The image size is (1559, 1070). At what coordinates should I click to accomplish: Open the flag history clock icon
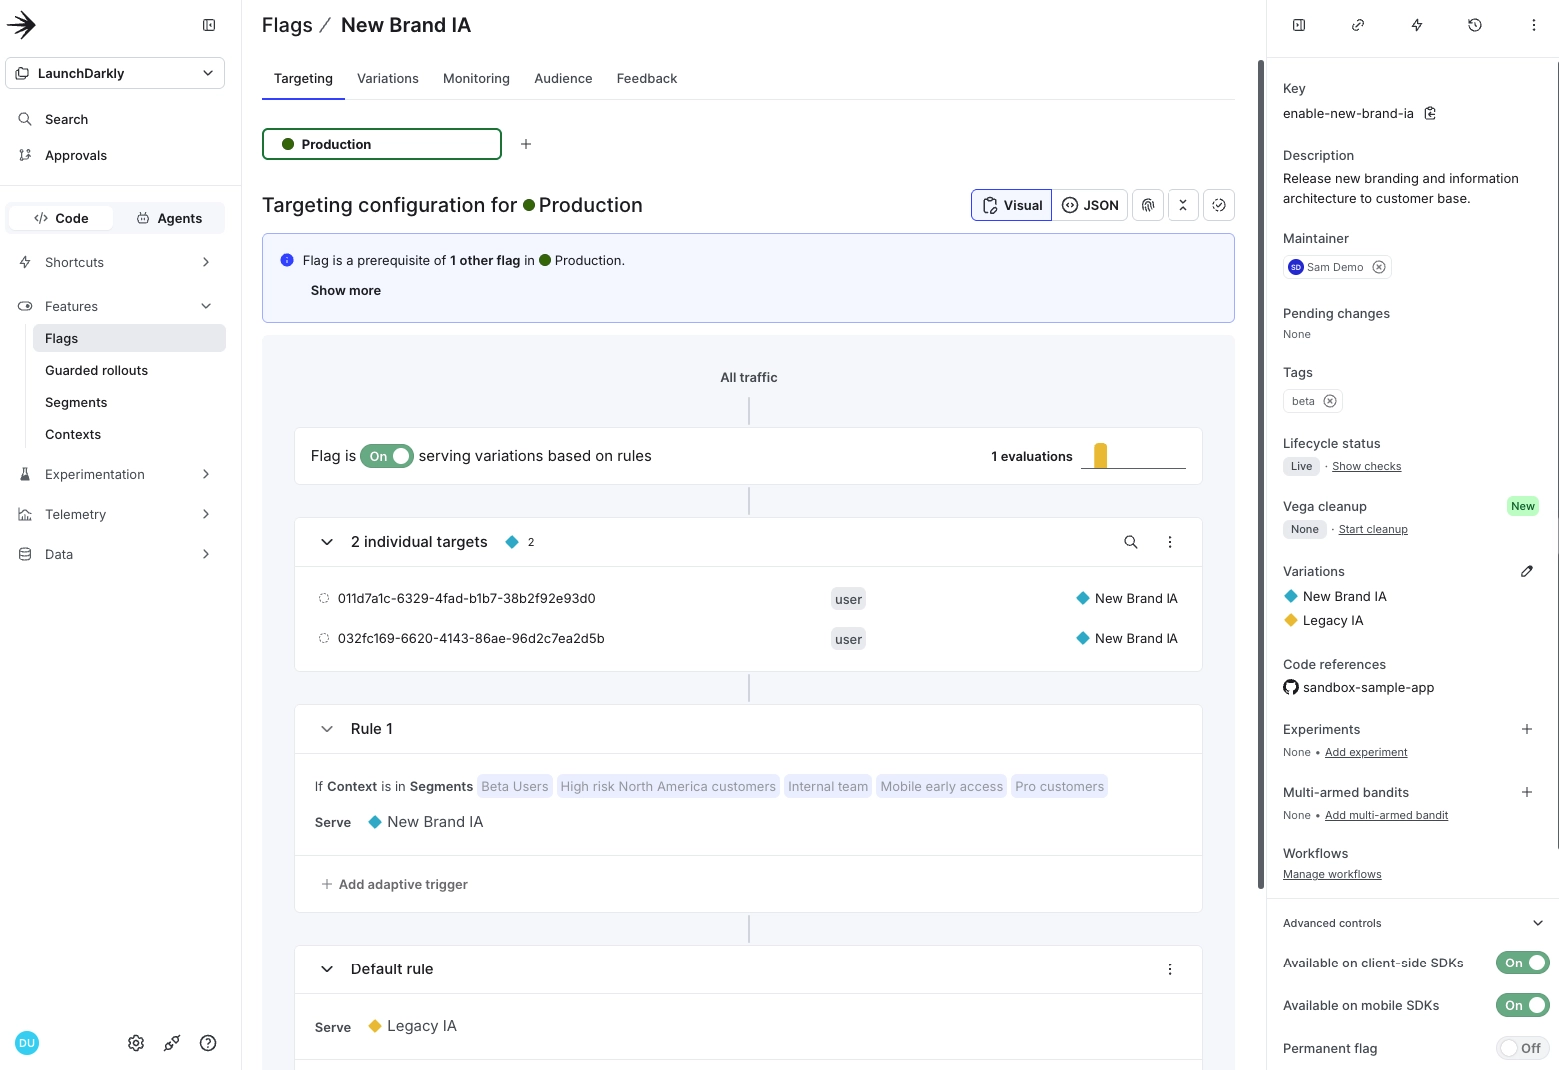click(x=1475, y=25)
